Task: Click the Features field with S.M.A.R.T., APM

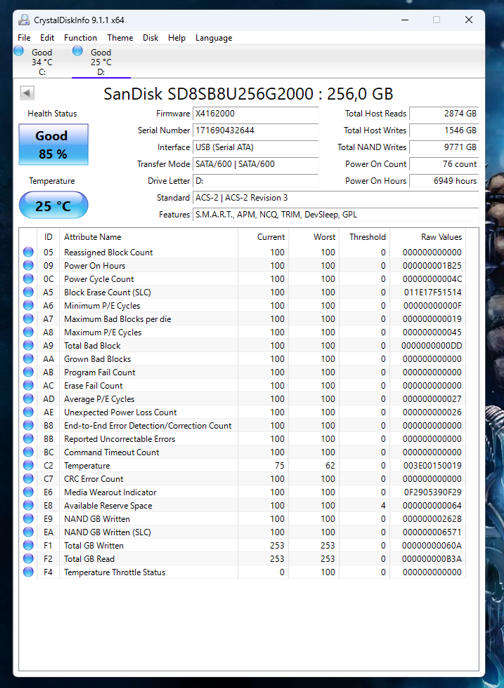Action: coord(336,215)
